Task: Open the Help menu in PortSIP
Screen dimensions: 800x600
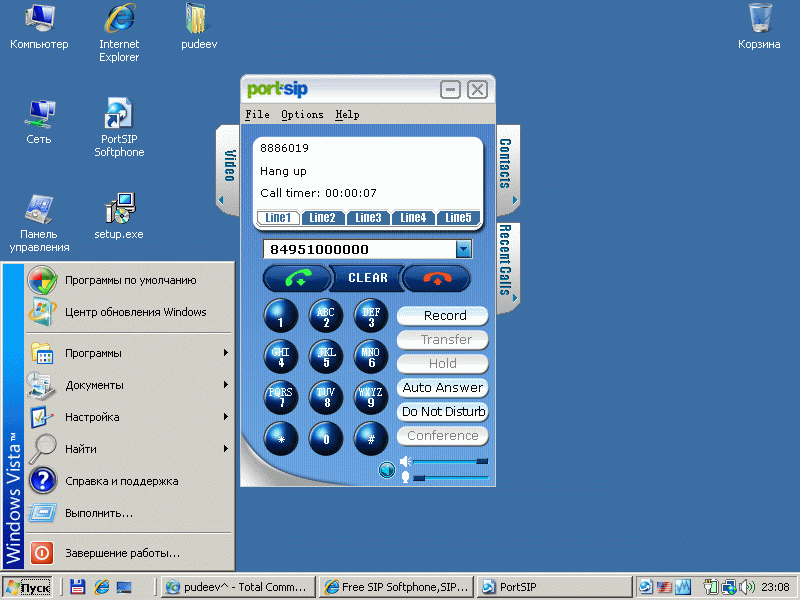Action: (347, 115)
